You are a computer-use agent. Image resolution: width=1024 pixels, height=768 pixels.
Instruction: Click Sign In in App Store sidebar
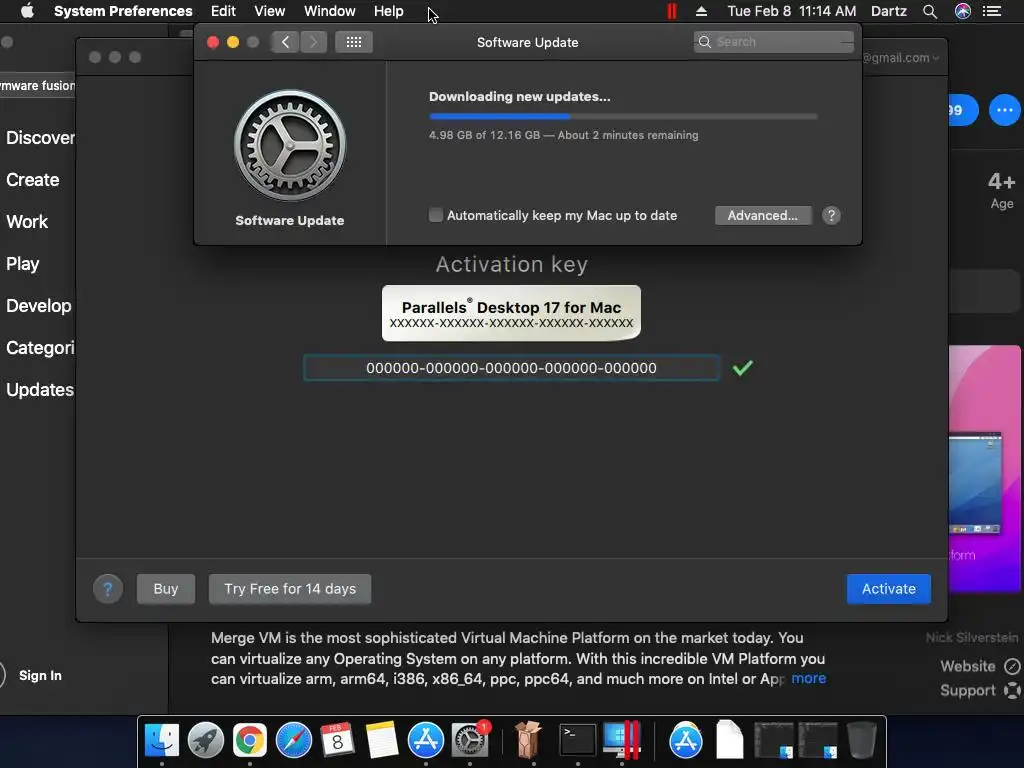(x=40, y=675)
